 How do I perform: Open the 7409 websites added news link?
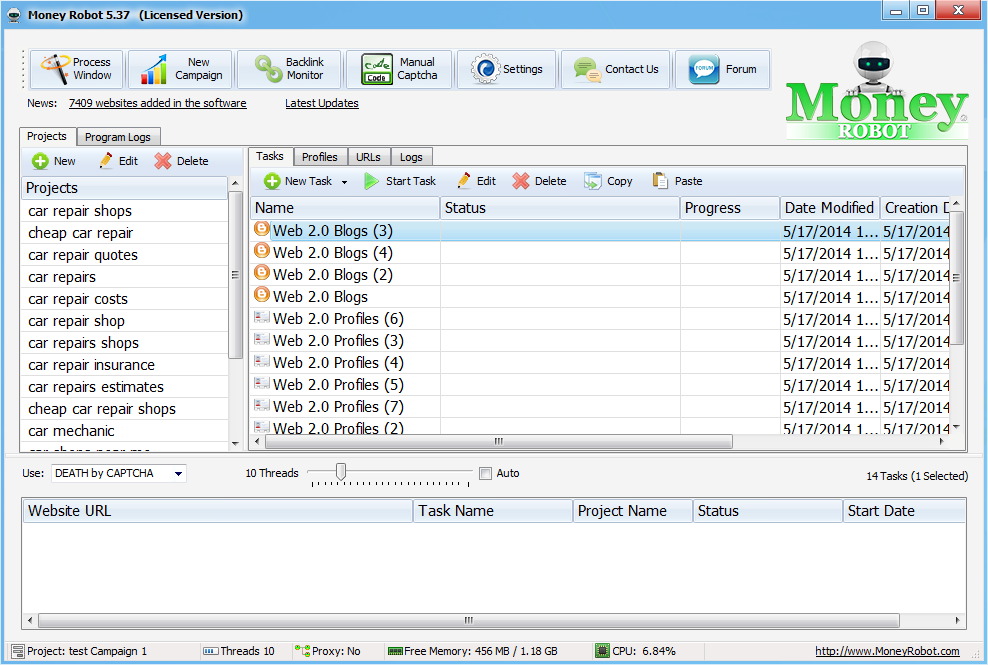(x=158, y=103)
